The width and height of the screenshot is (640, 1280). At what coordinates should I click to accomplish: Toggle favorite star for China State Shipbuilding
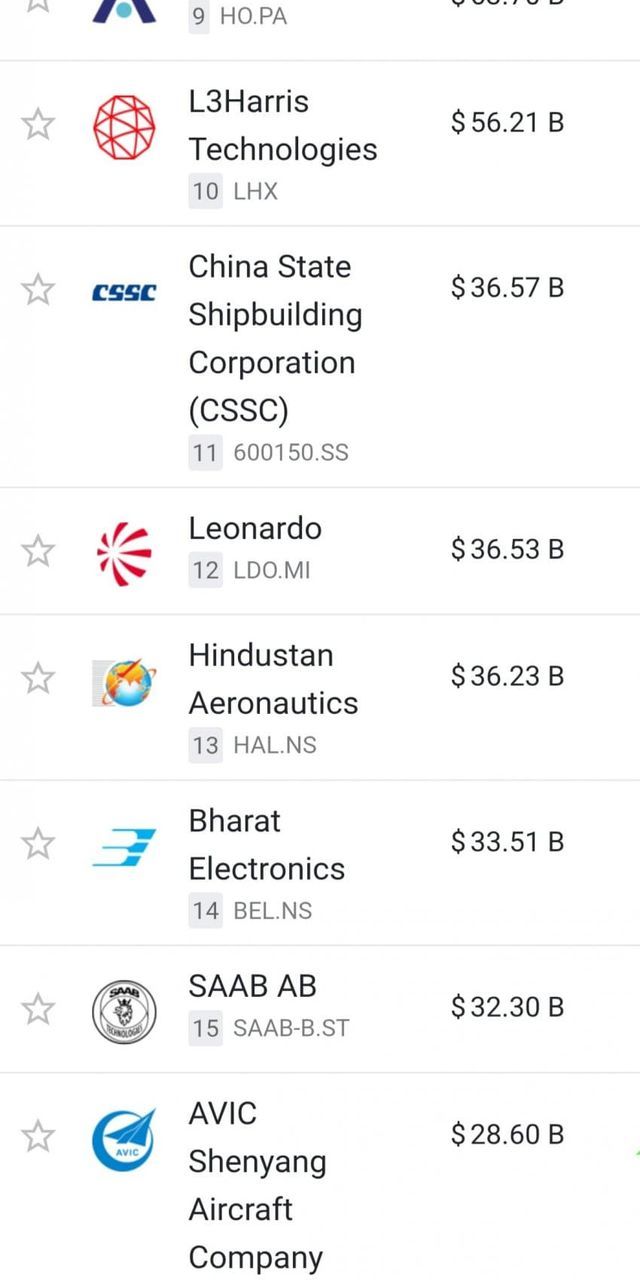(38, 289)
